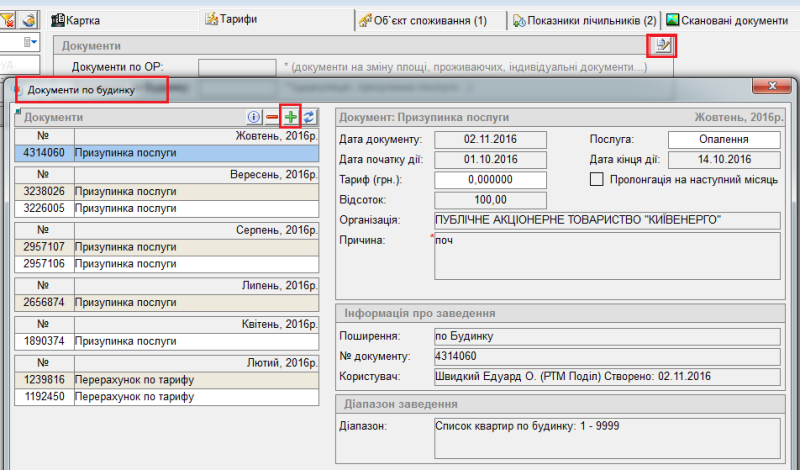Close the Документи по будинку dialog
Viewport: 800px width, 470px height.
coord(773,87)
